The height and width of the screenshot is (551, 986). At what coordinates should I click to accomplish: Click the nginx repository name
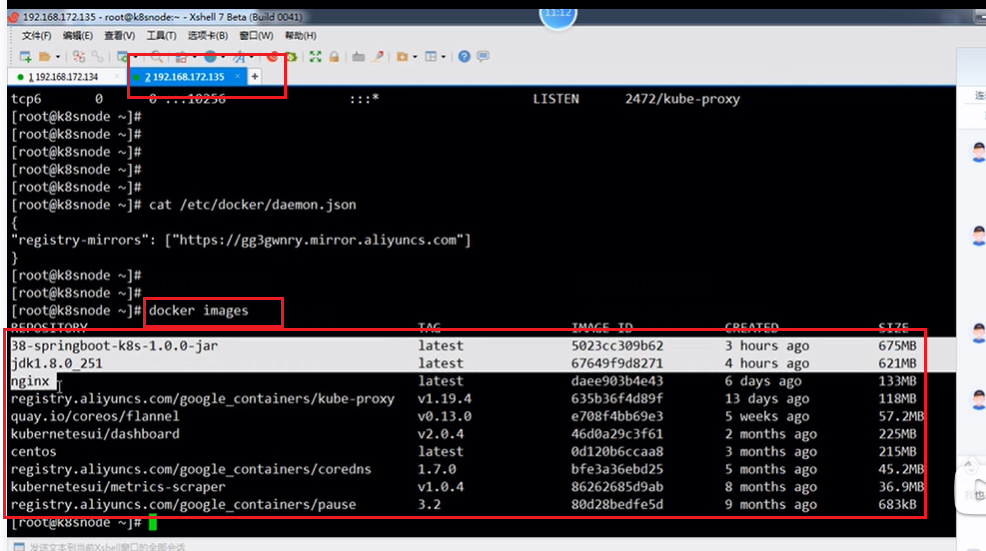tap(30, 381)
